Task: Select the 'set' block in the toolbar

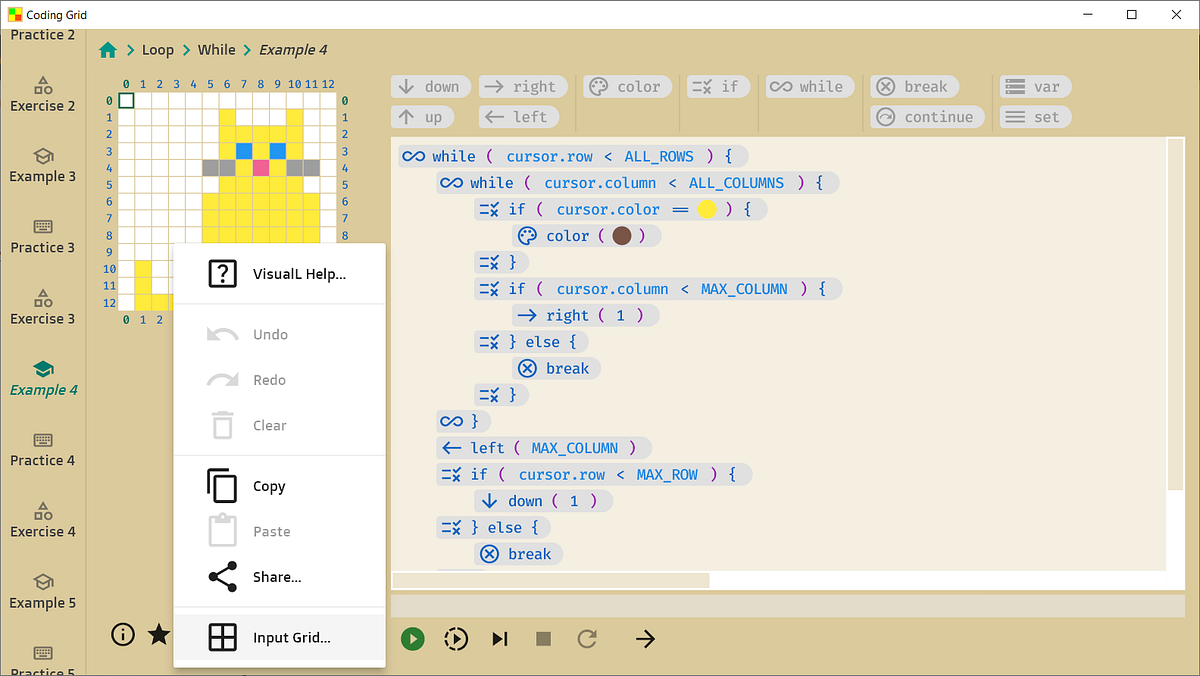Action: pyautogui.click(x=1035, y=116)
